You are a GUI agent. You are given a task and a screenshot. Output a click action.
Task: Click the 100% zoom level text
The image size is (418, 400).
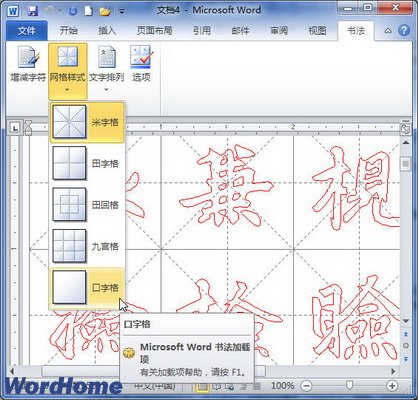pos(282,386)
